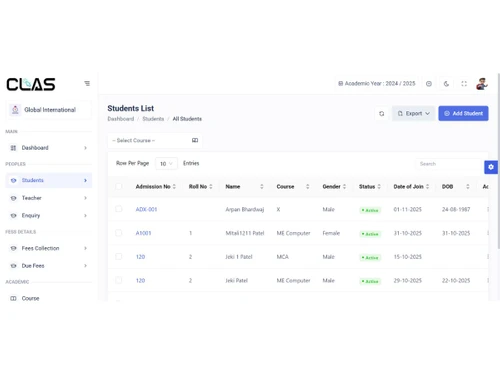Image resolution: width=500 pixels, height=375 pixels.
Task: Expand Students menu chevron
Action: tap(85, 180)
